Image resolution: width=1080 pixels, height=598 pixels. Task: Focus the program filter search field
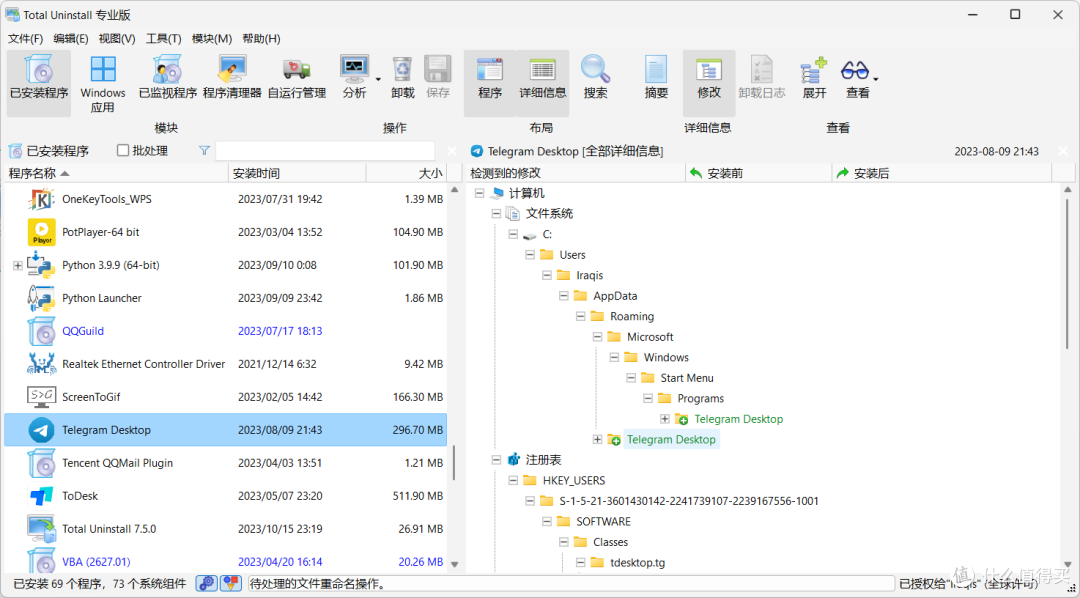click(325, 151)
